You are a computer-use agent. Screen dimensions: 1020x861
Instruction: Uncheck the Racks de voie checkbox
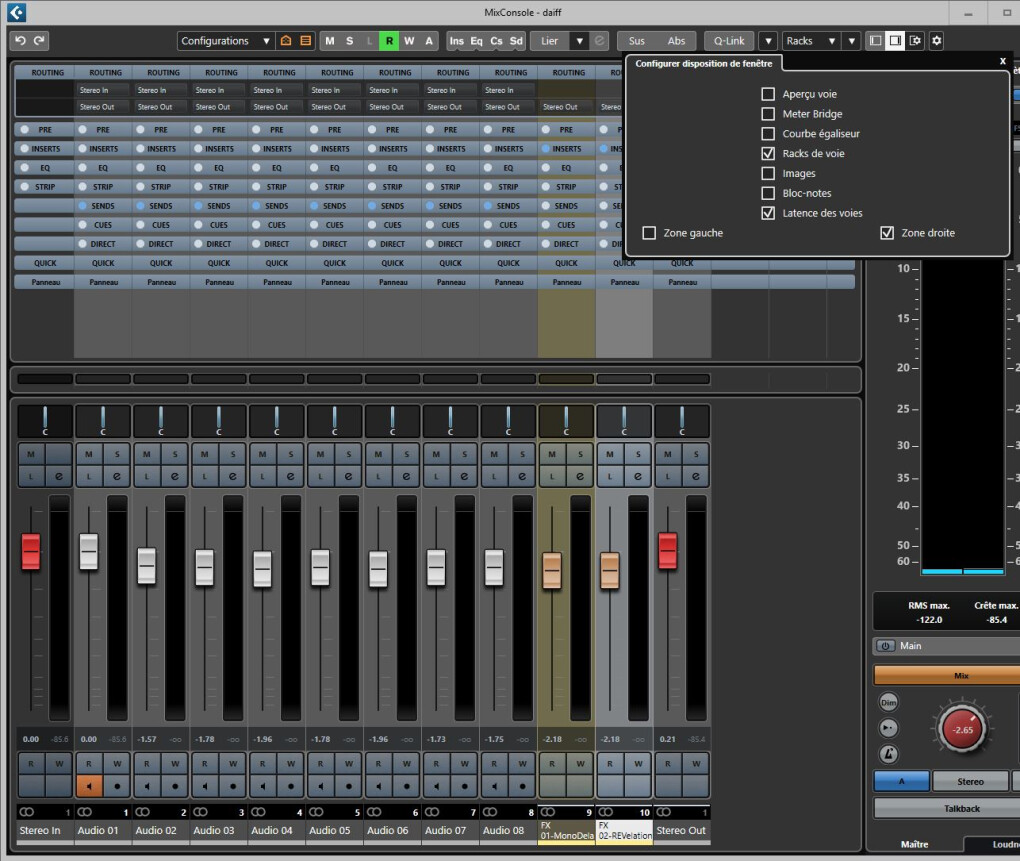click(x=768, y=154)
